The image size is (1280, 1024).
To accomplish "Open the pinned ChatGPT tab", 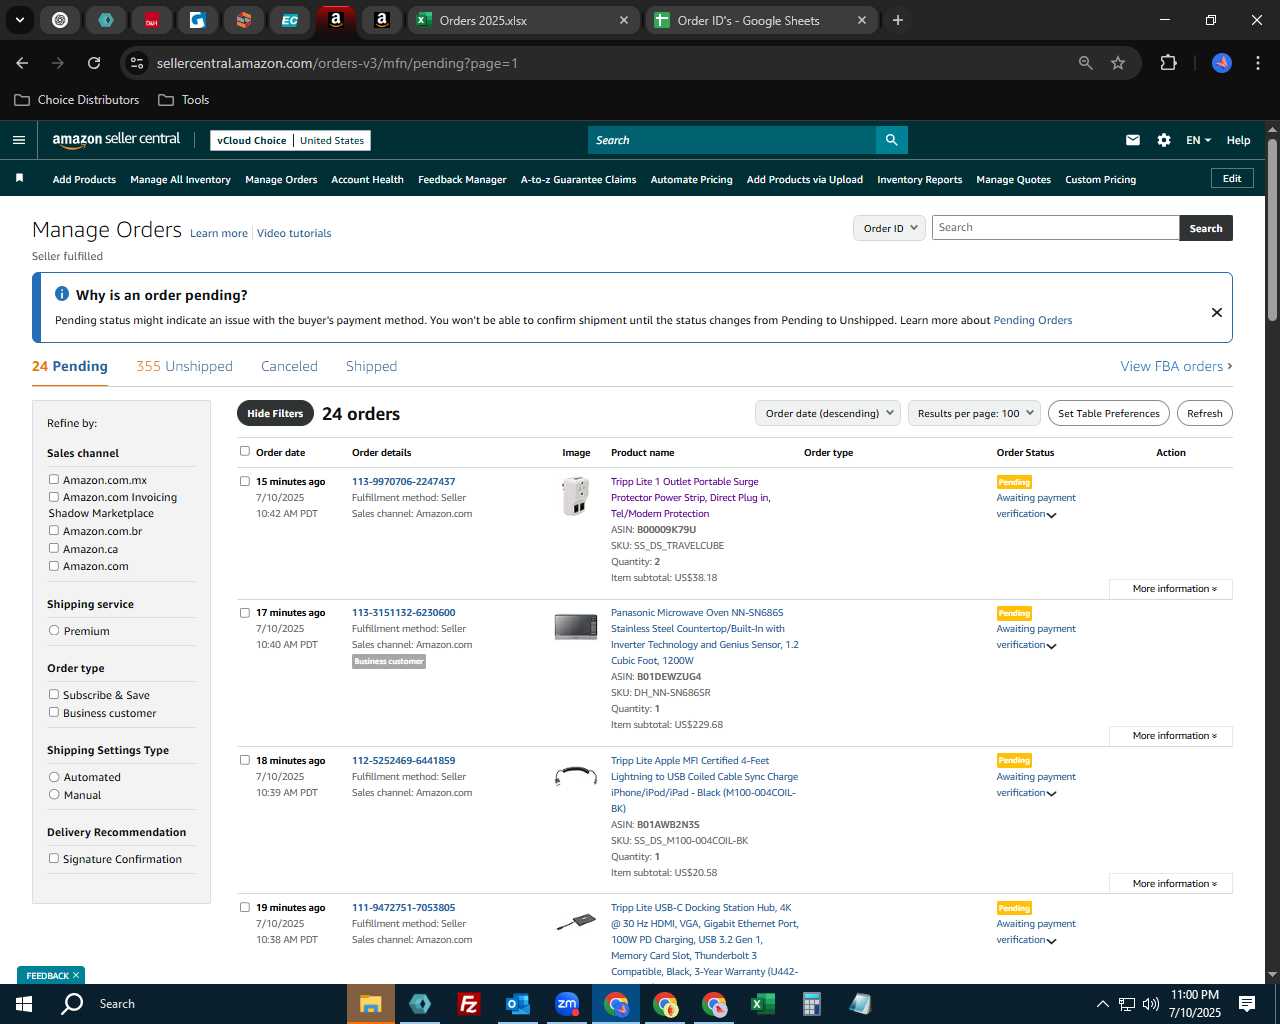I will 60,20.
